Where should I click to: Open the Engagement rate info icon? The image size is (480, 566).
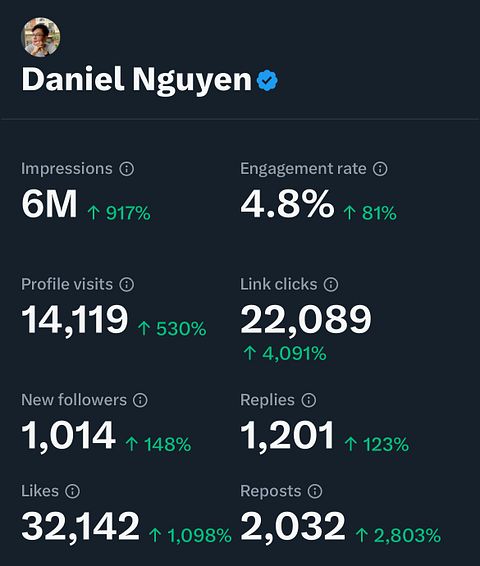pyautogui.click(x=380, y=169)
